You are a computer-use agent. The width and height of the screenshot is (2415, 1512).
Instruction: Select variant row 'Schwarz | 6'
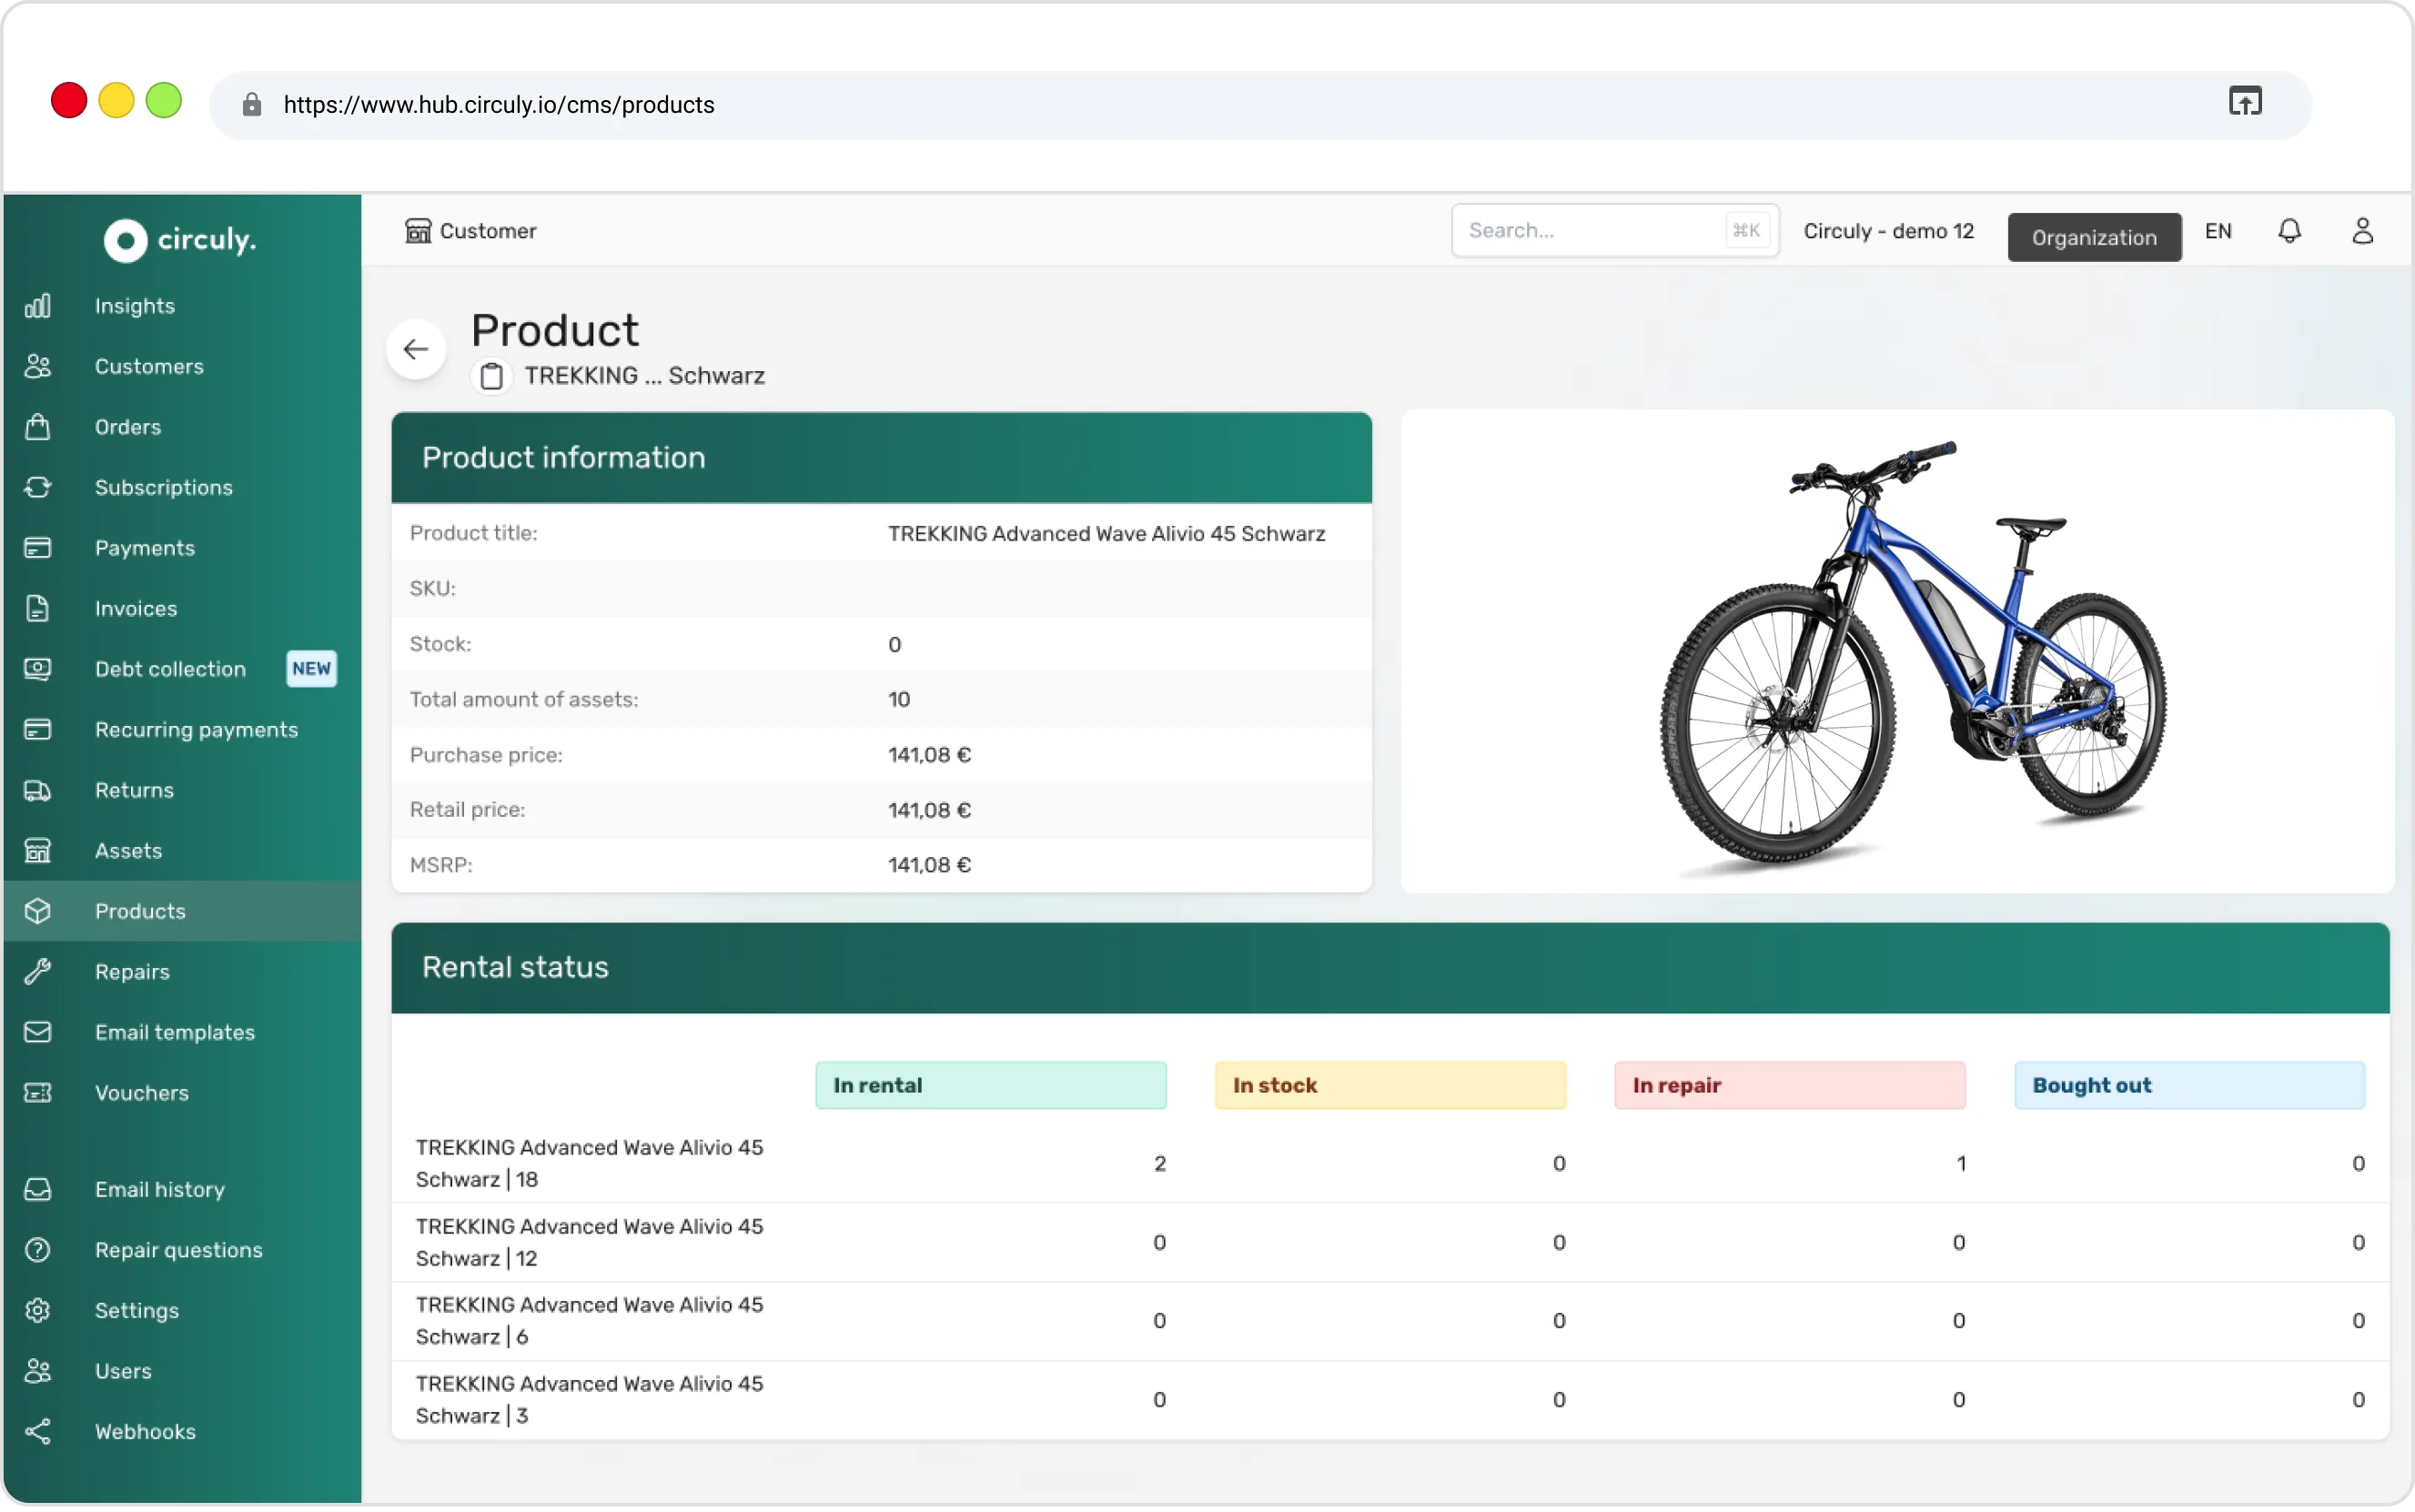(1390, 1322)
